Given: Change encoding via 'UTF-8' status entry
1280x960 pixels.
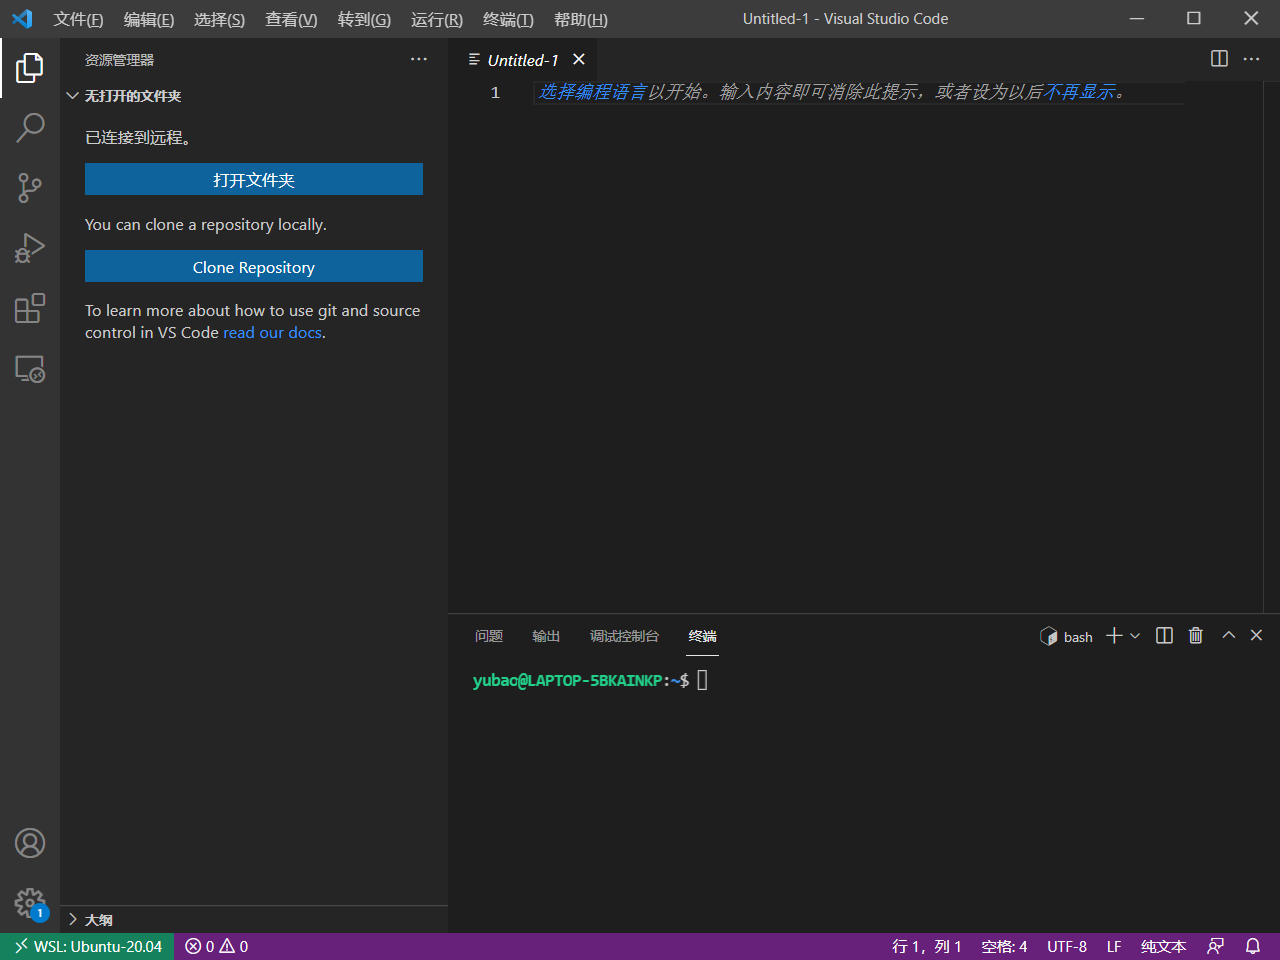Looking at the screenshot, I should [1067, 946].
